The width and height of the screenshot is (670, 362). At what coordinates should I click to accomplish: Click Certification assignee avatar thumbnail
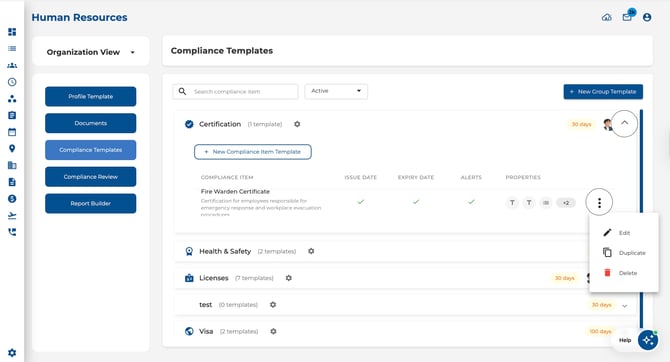coord(607,124)
